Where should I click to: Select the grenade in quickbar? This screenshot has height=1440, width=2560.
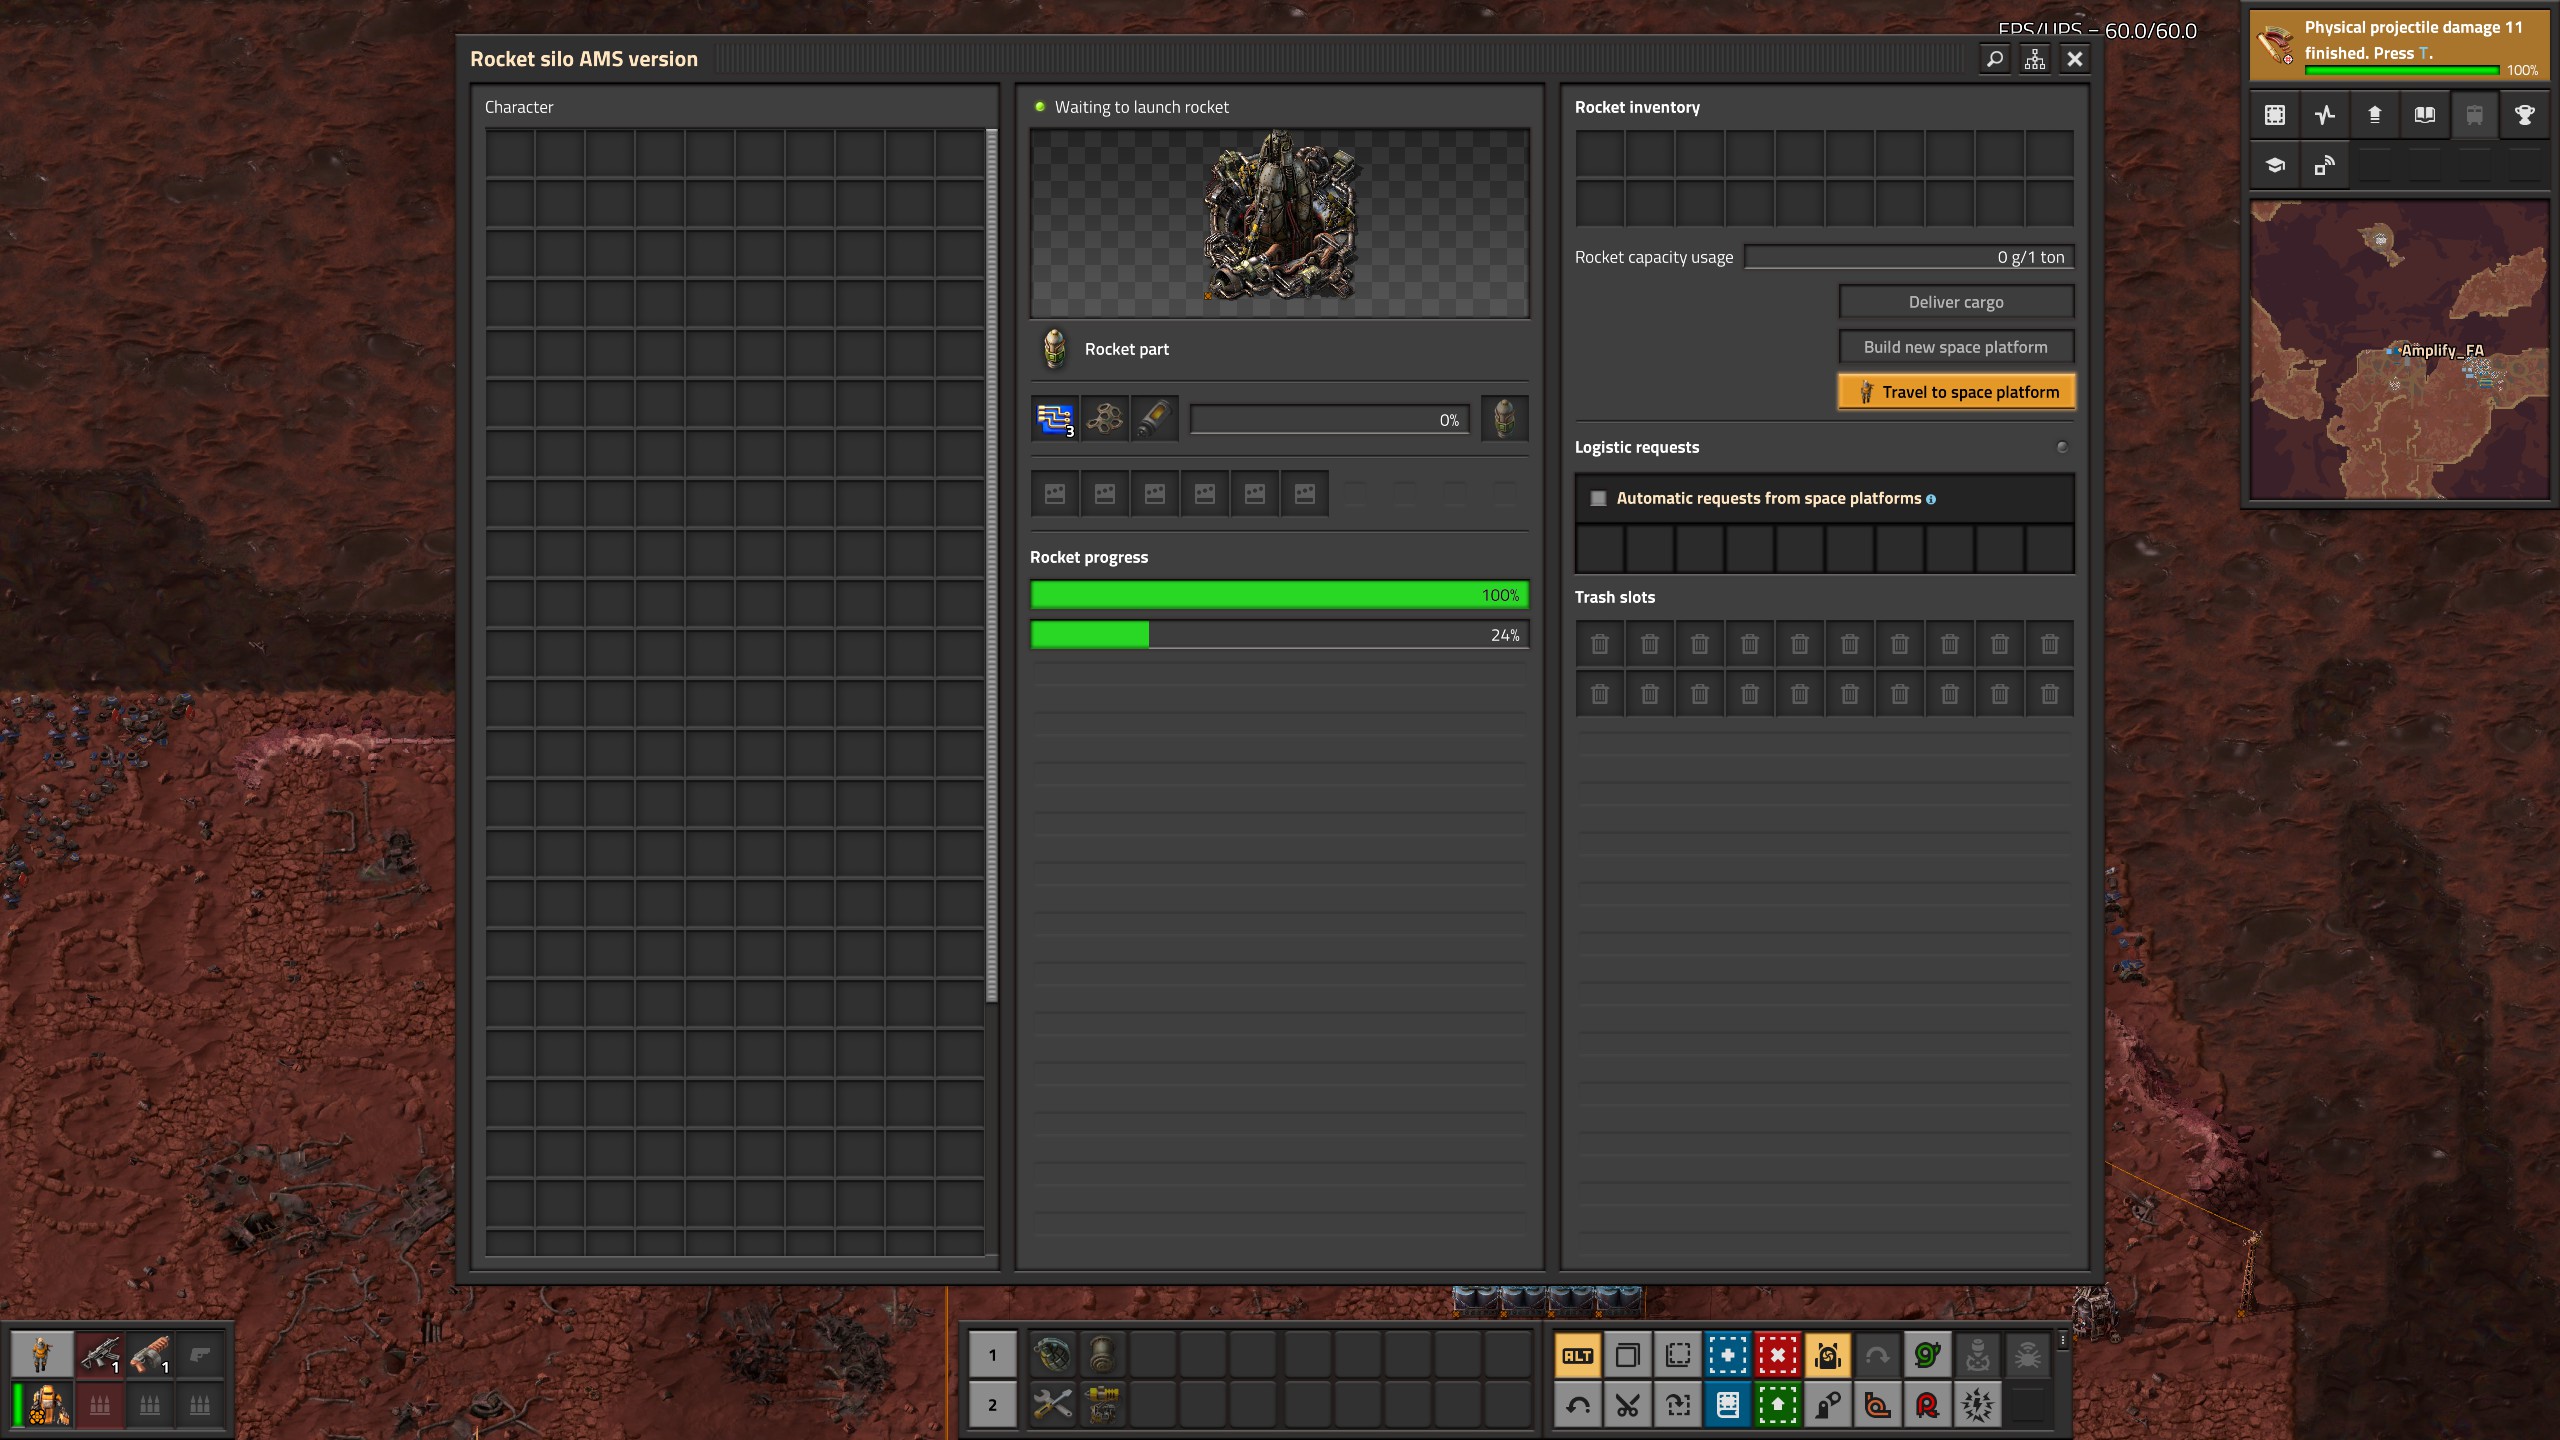click(1052, 1355)
